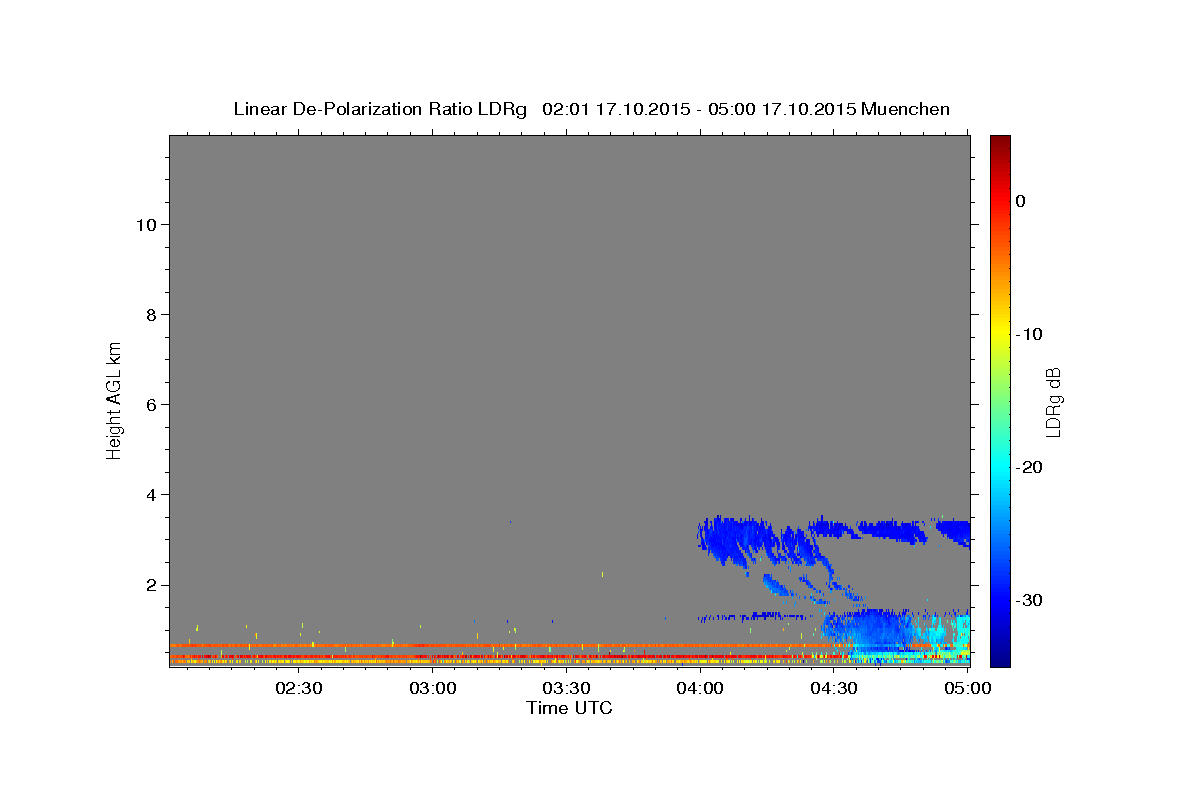Click the 04:30 time tick label

(834, 688)
